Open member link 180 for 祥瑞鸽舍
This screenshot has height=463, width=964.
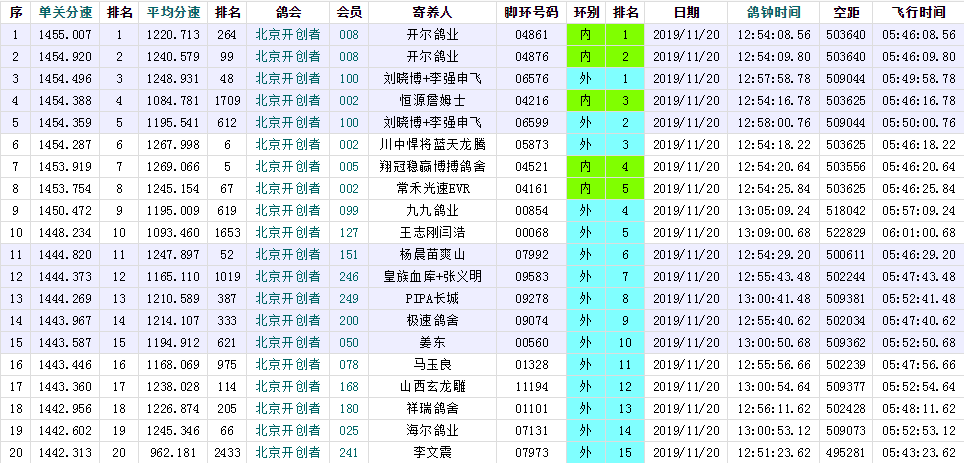(349, 409)
